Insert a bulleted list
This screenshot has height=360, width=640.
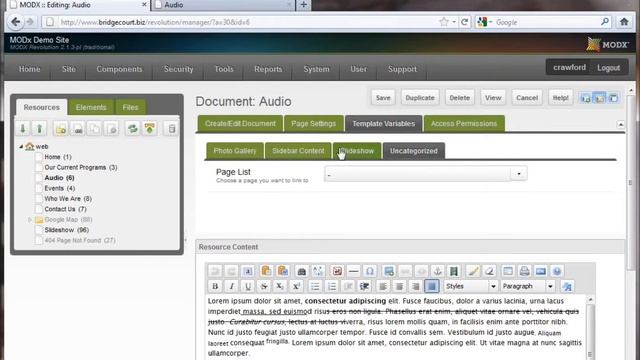pyautogui.click(x=315, y=286)
